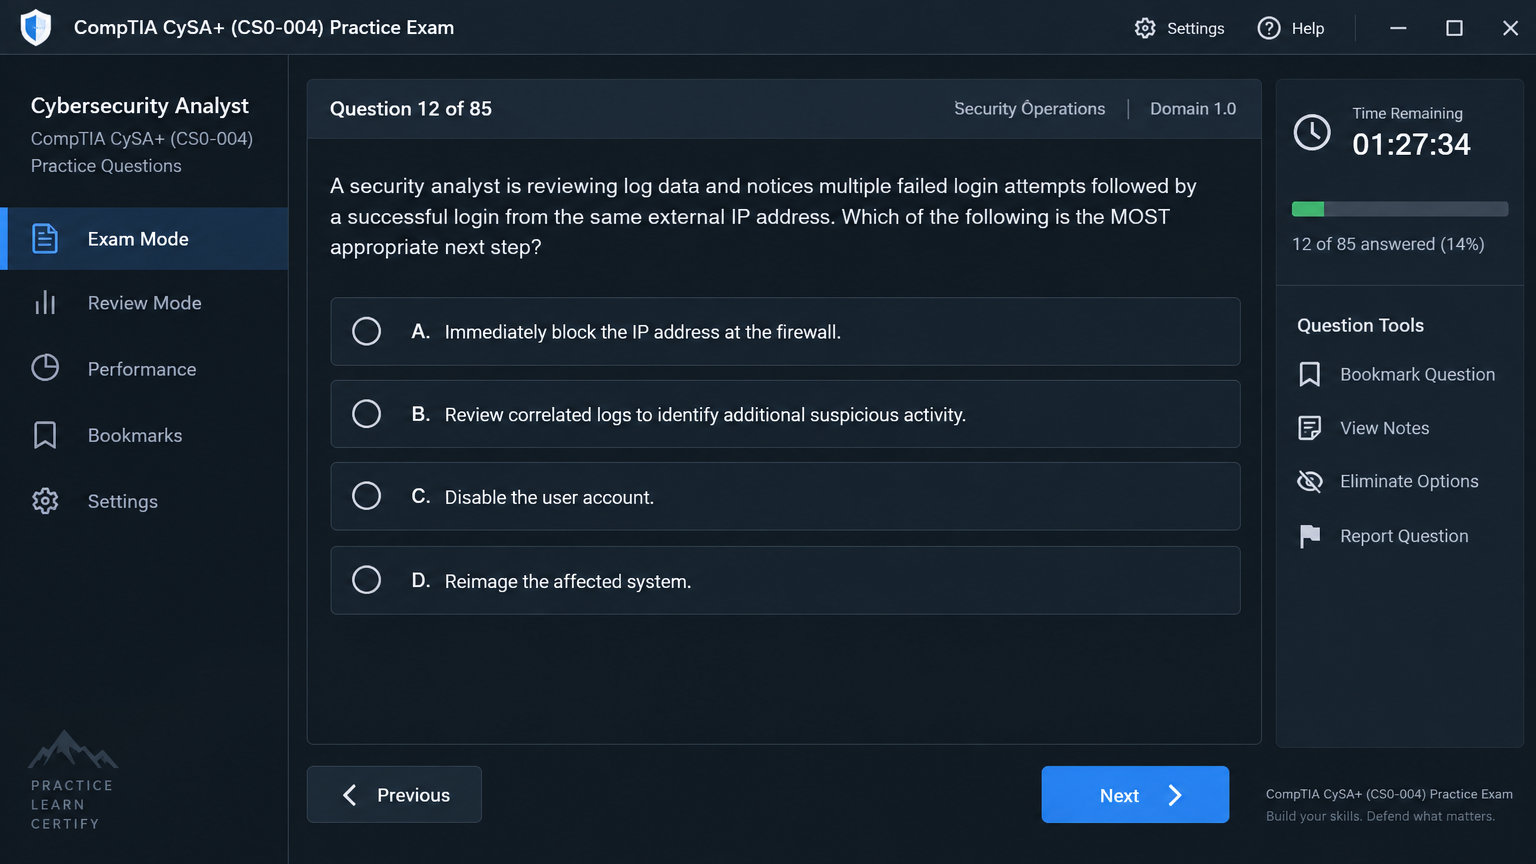The width and height of the screenshot is (1536, 864).
Task: Click the sidebar Settings gear icon
Action: (x=45, y=501)
